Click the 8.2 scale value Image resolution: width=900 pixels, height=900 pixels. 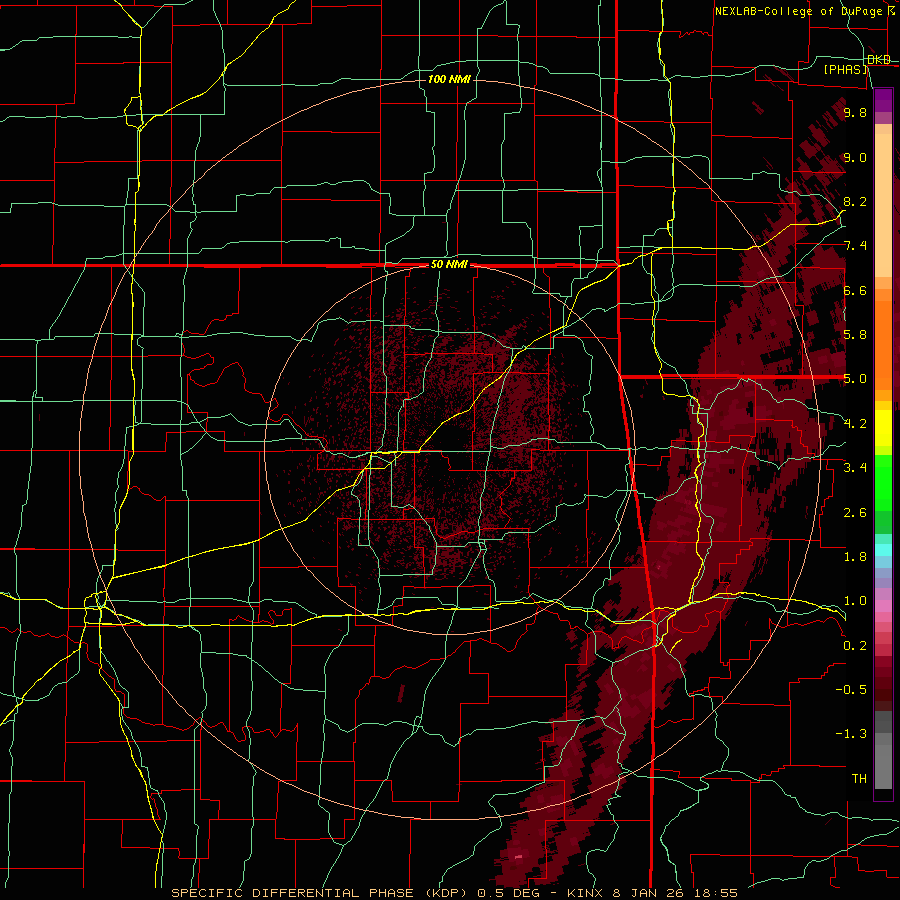855,202
